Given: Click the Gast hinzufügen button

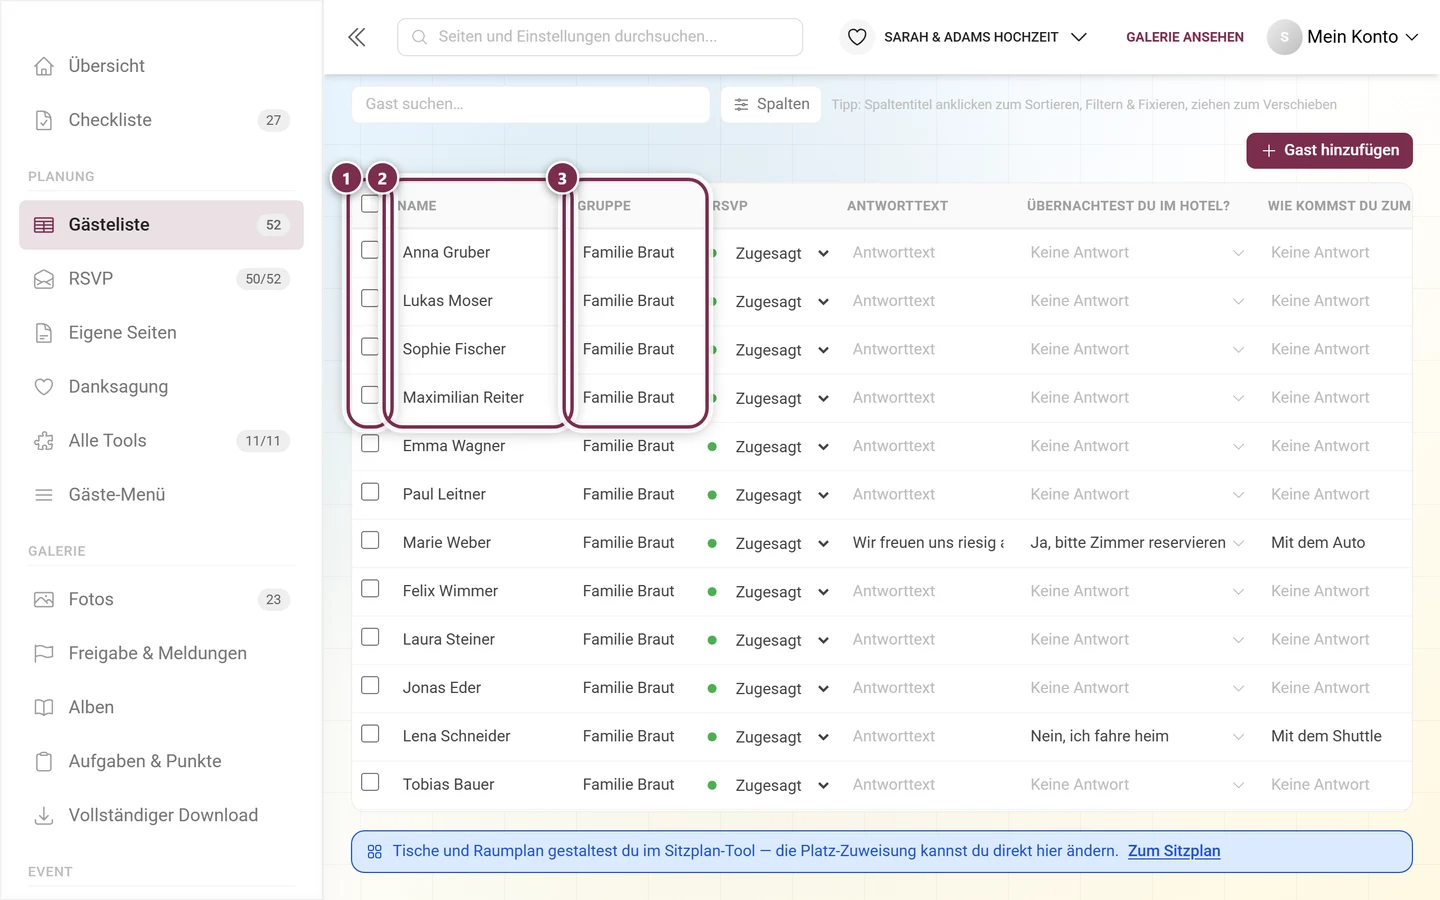Looking at the screenshot, I should [x=1329, y=151].
